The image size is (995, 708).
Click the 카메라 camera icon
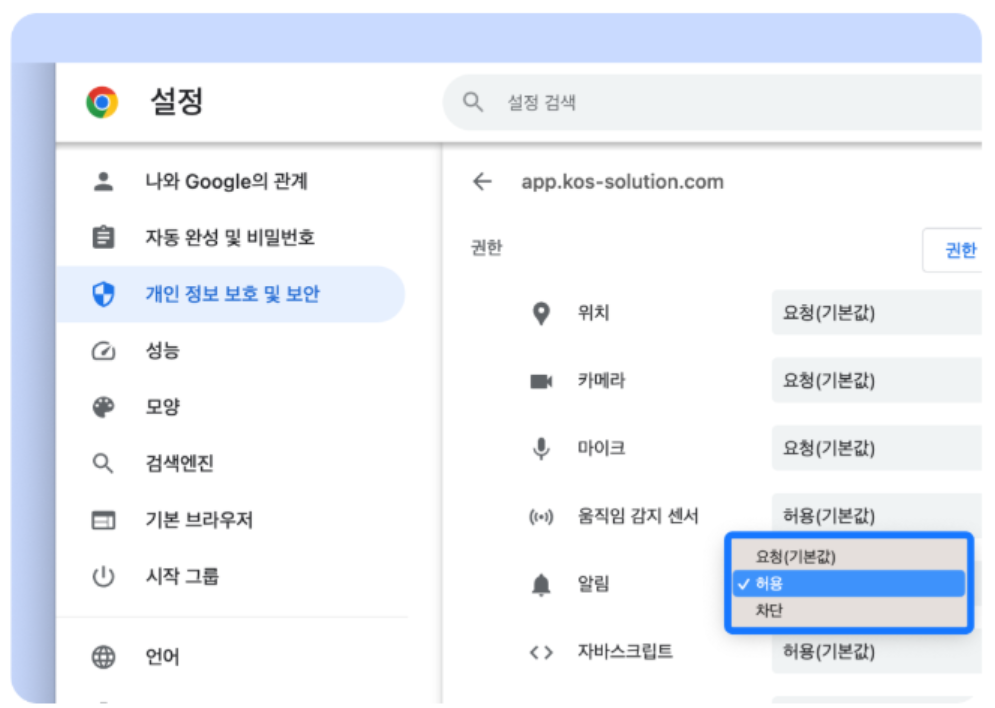541,381
